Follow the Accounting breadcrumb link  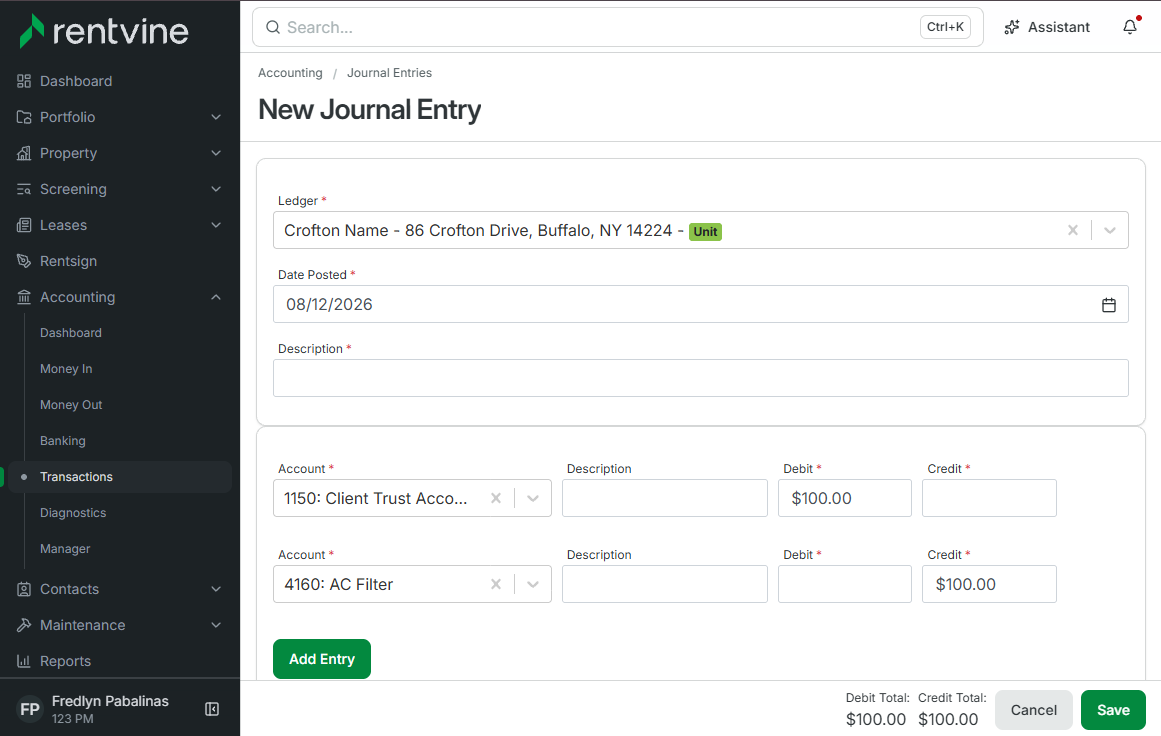click(x=290, y=73)
